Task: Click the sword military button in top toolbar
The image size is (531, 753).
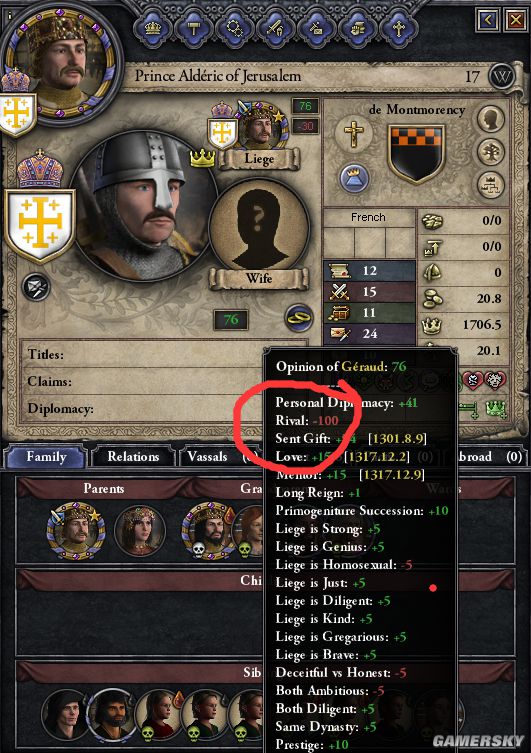Action: 276,28
